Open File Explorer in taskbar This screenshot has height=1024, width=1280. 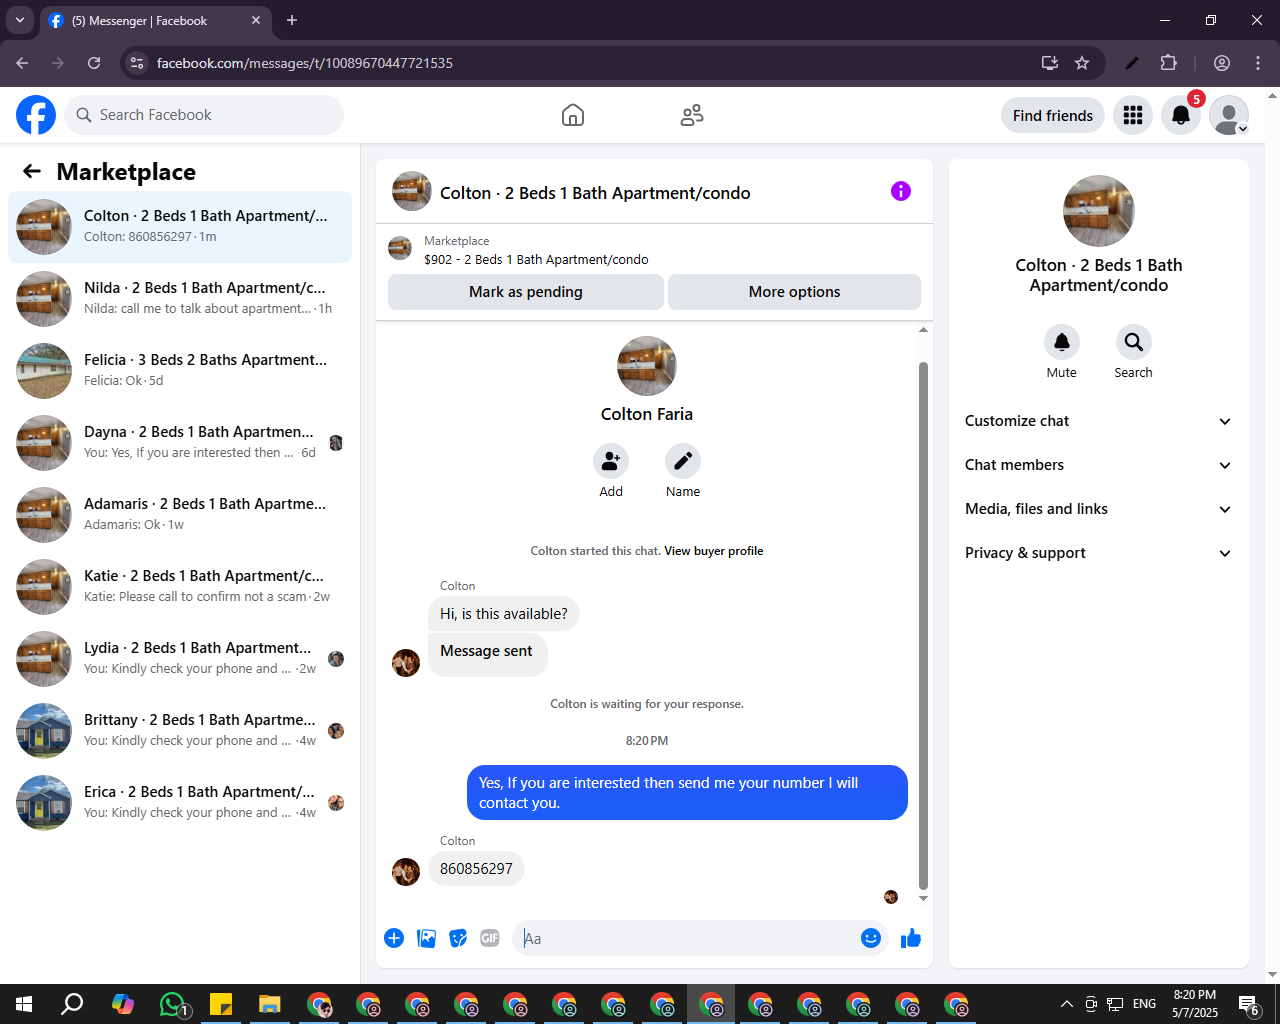click(x=270, y=1004)
